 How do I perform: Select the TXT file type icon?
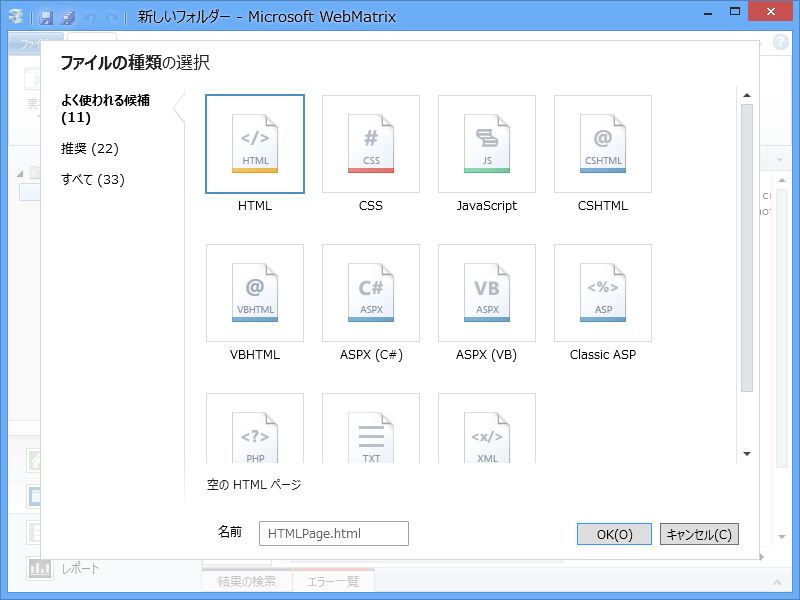point(371,428)
